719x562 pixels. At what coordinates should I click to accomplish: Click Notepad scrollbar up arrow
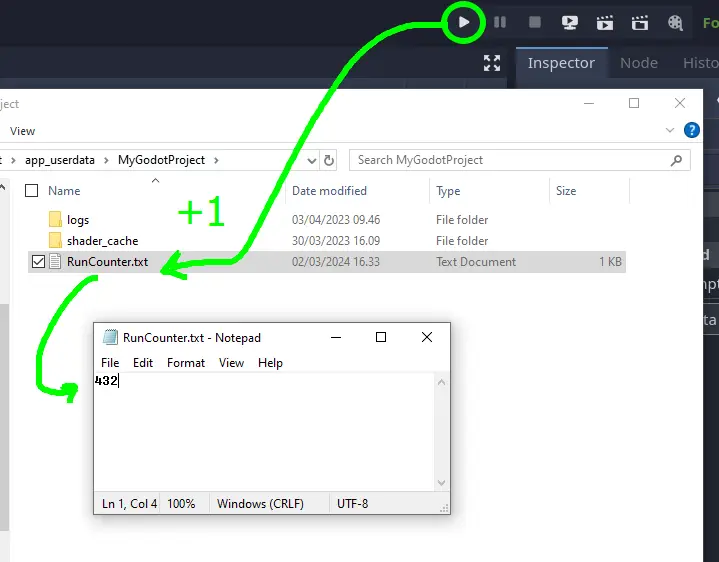tap(441, 382)
